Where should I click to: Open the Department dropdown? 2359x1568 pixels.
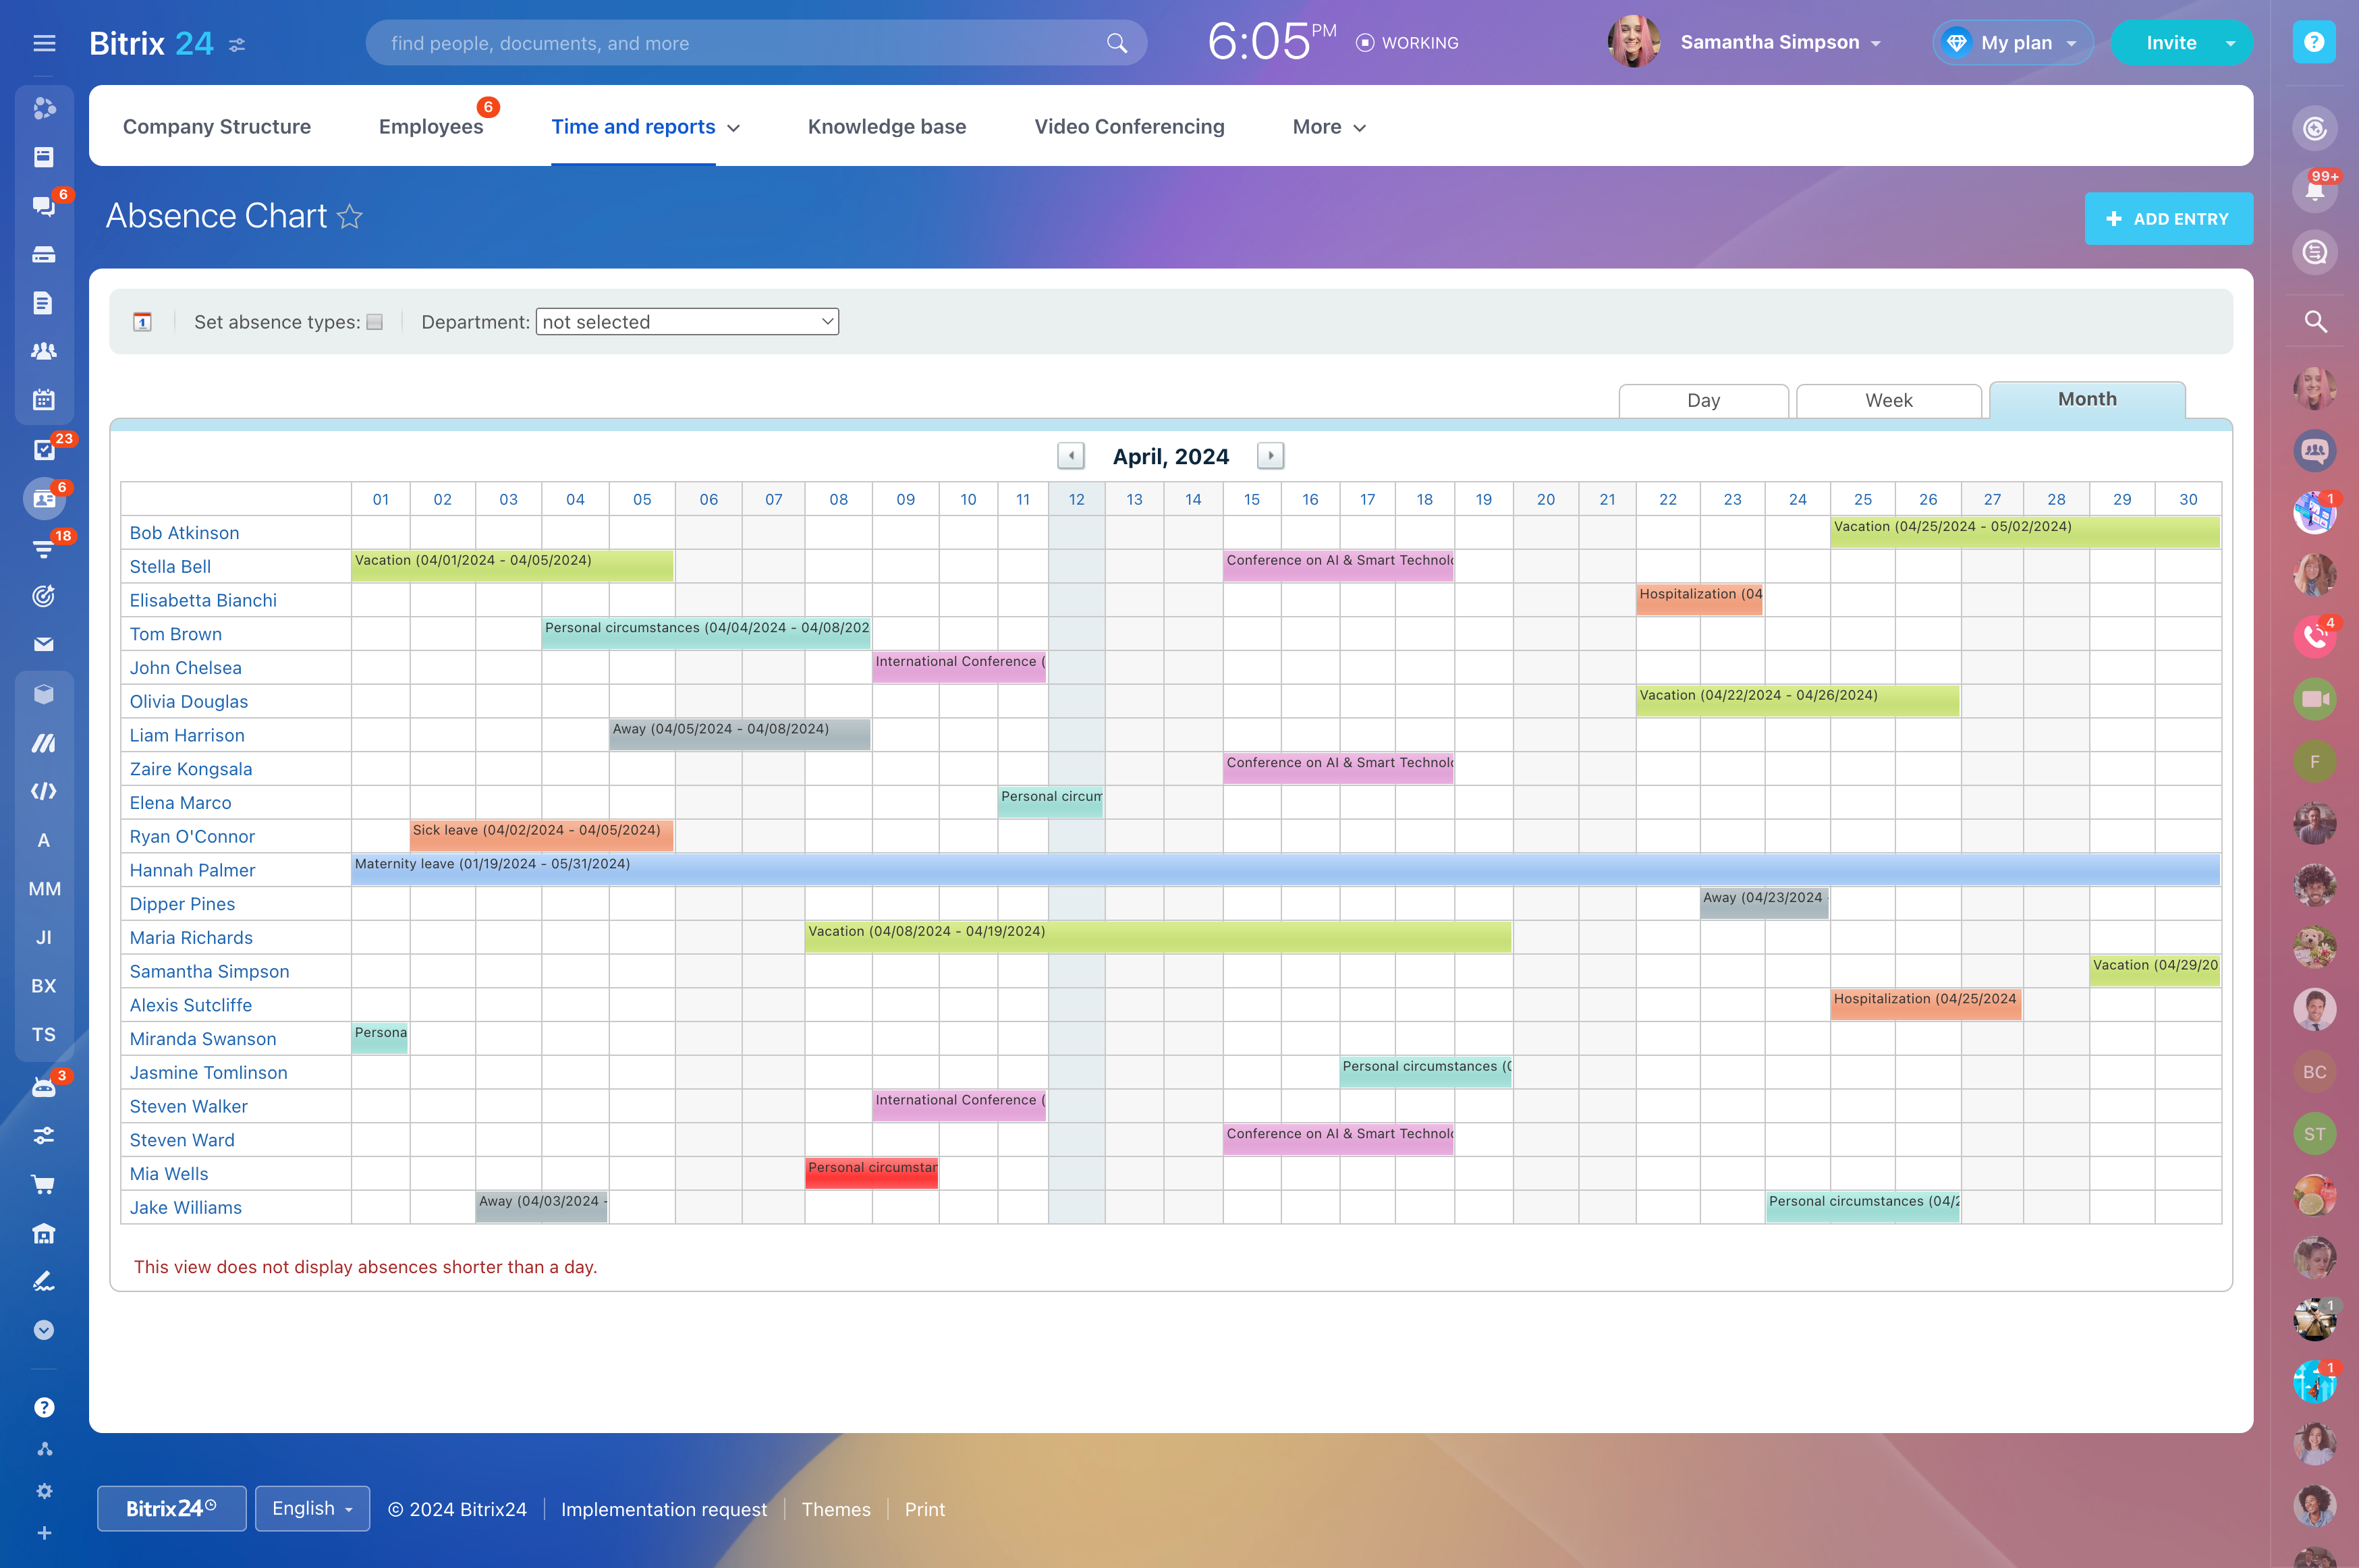point(687,322)
